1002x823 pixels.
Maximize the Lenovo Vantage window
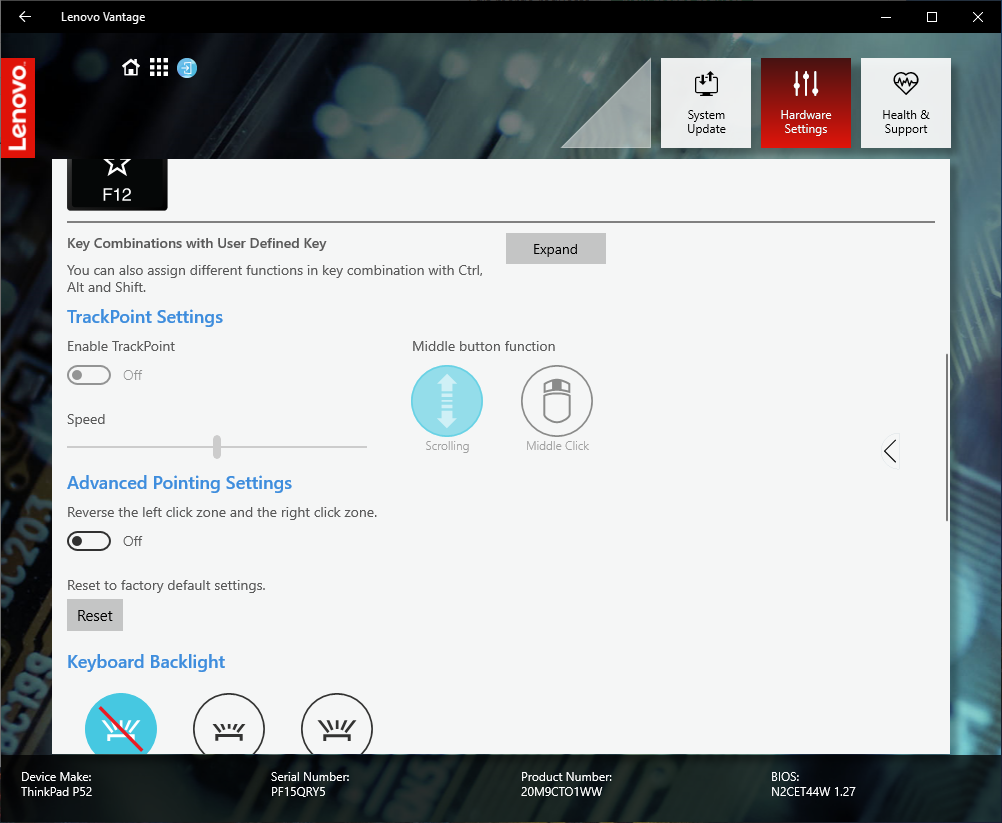pos(932,17)
